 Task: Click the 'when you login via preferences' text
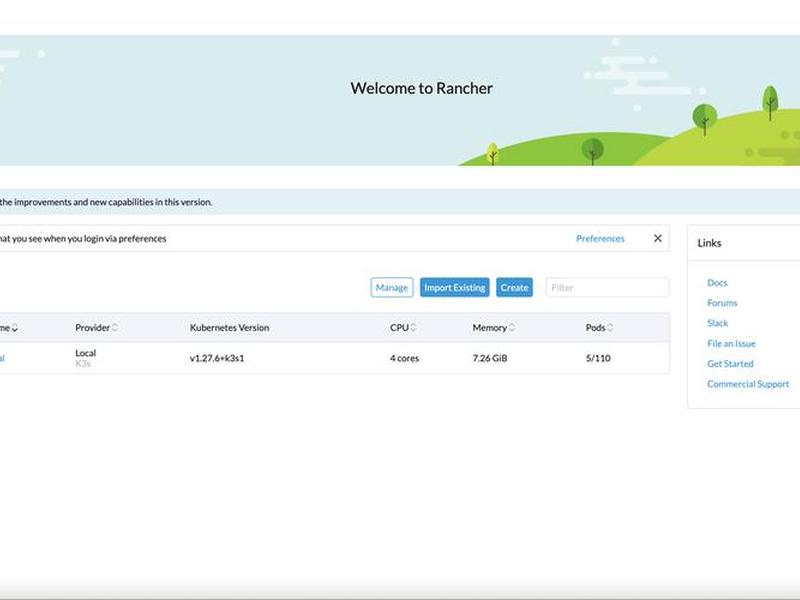(105, 238)
